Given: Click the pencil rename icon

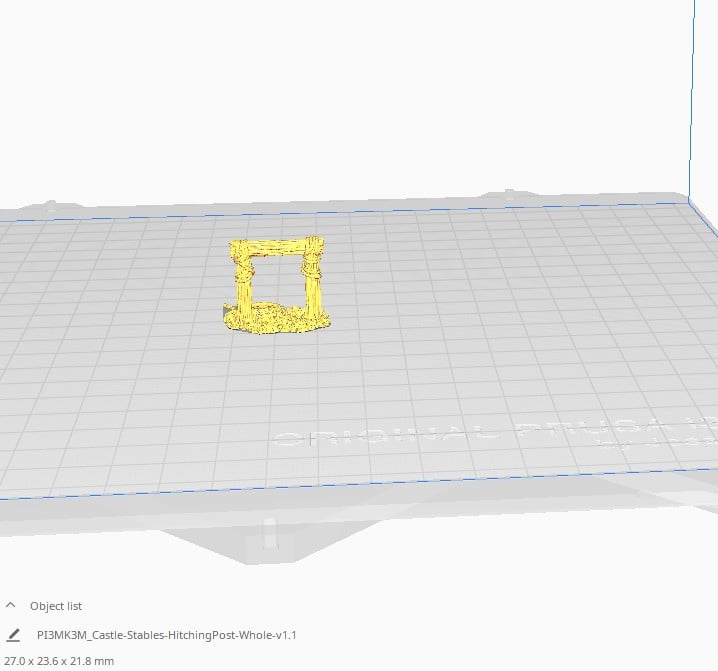Looking at the screenshot, I should [x=14, y=635].
